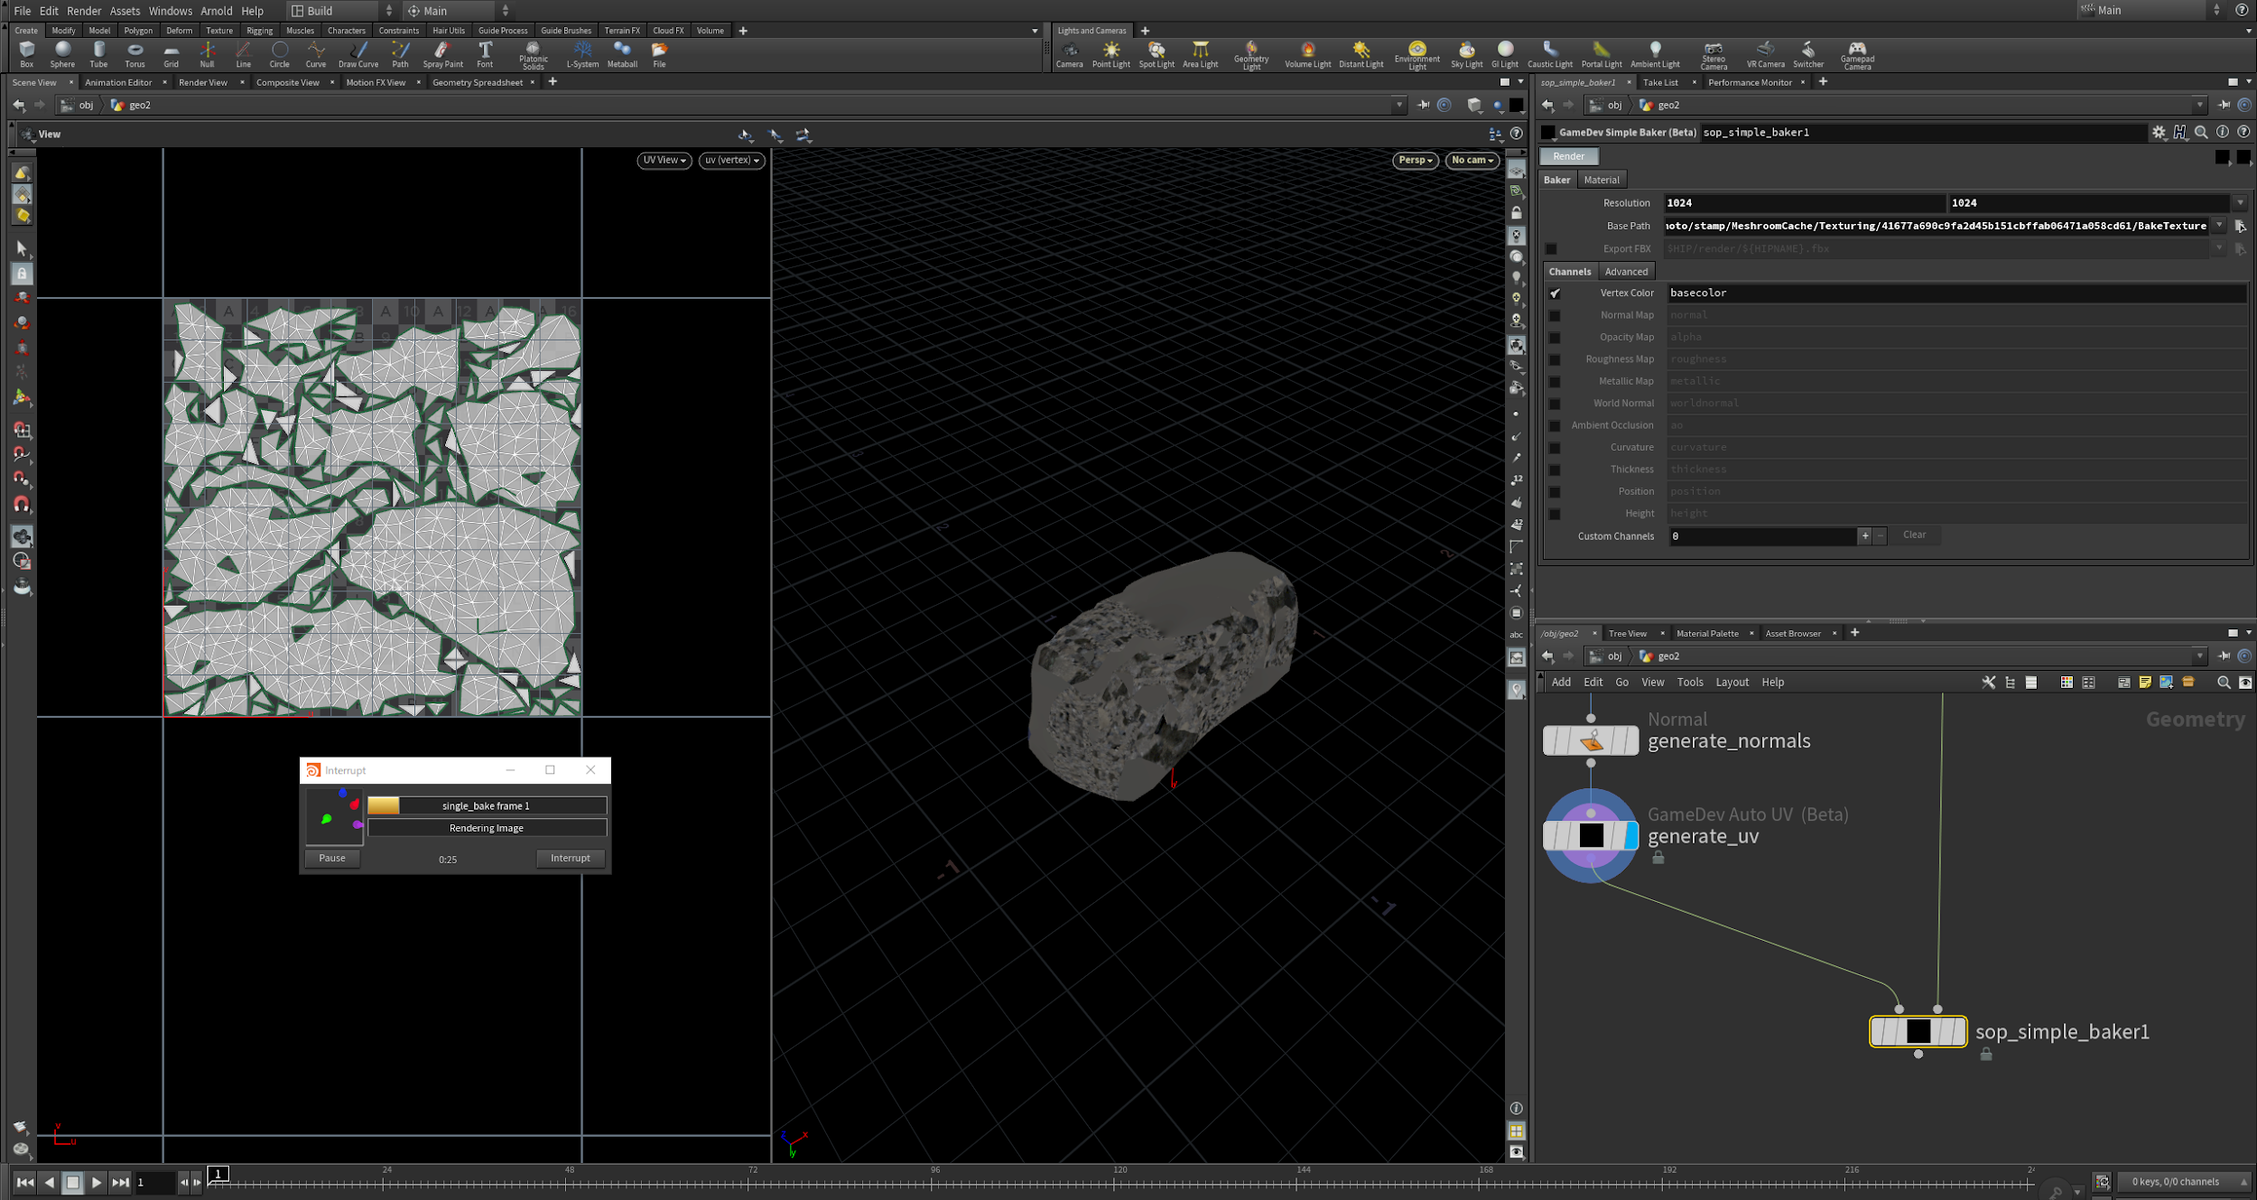Open the Persp viewport dropdown
This screenshot has height=1200, width=2257.
pyautogui.click(x=1415, y=160)
